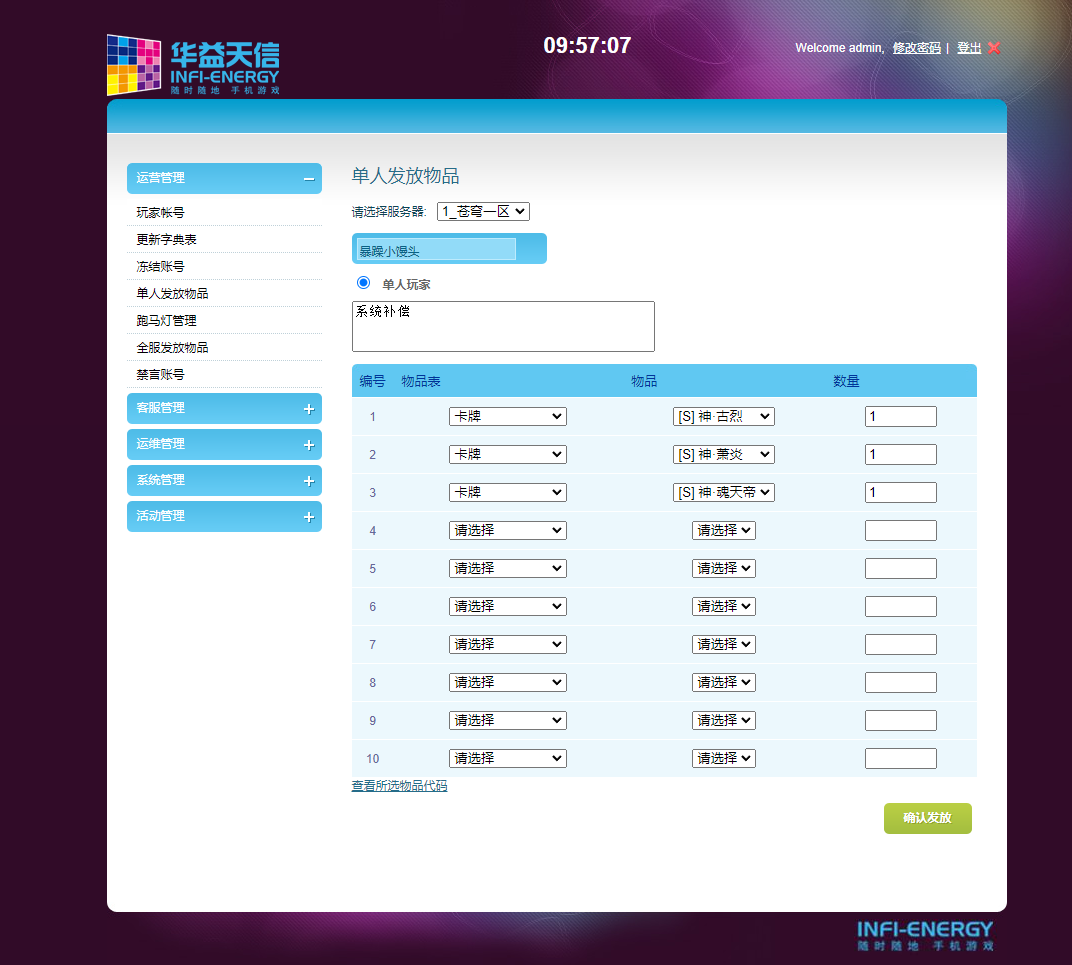Click the INFI-ENERGY logo at top left
The width and height of the screenshot is (1072, 965).
point(193,65)
